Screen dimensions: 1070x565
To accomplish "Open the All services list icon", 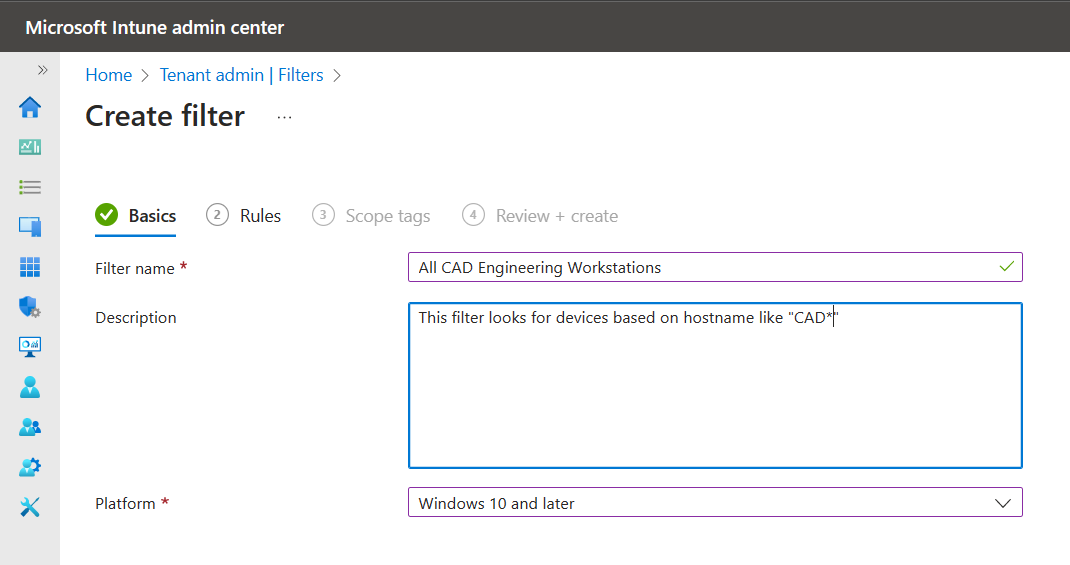I will coord(30,187).
